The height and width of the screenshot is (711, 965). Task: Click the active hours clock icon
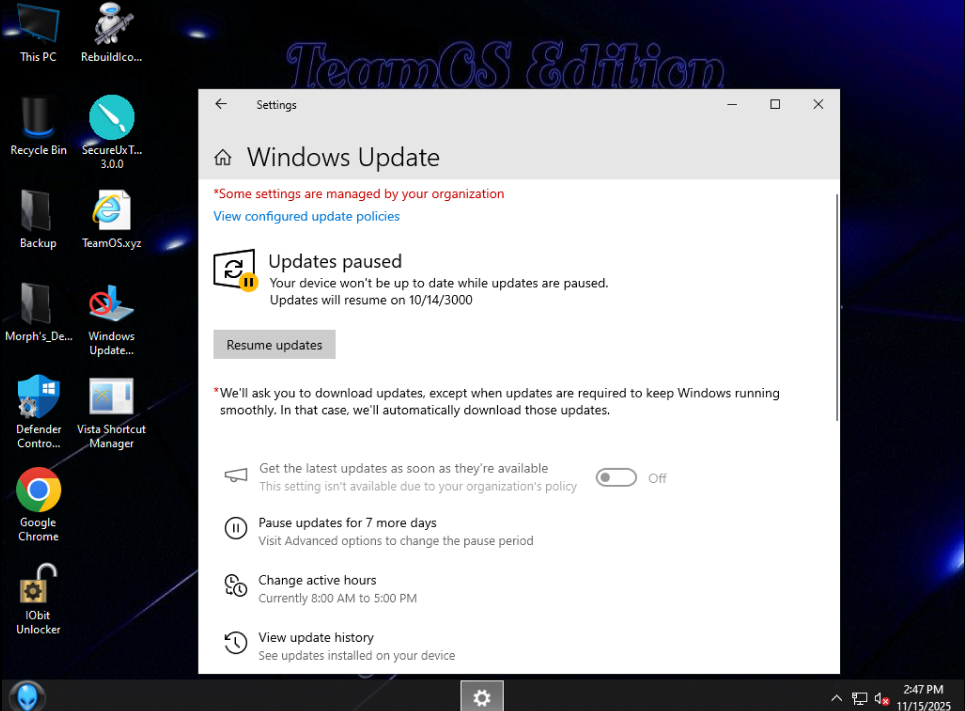[x=236, y=585]
